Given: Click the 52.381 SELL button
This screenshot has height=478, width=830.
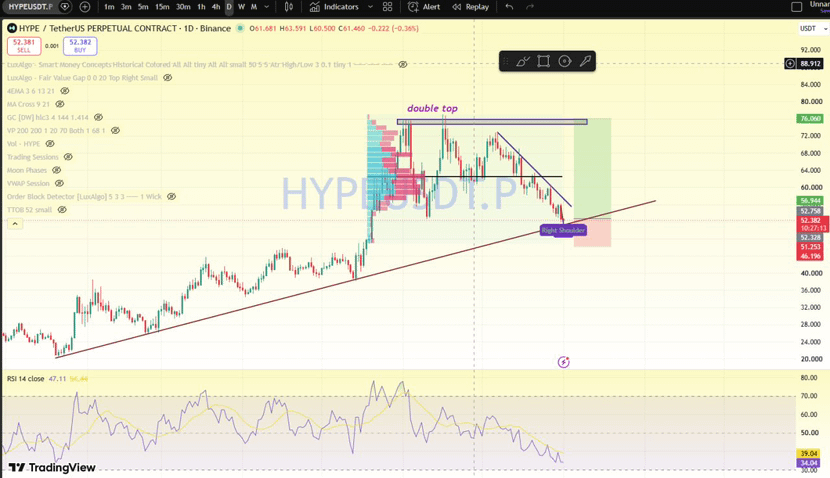Looking at the screenshot, I should (x=24, y=46).
